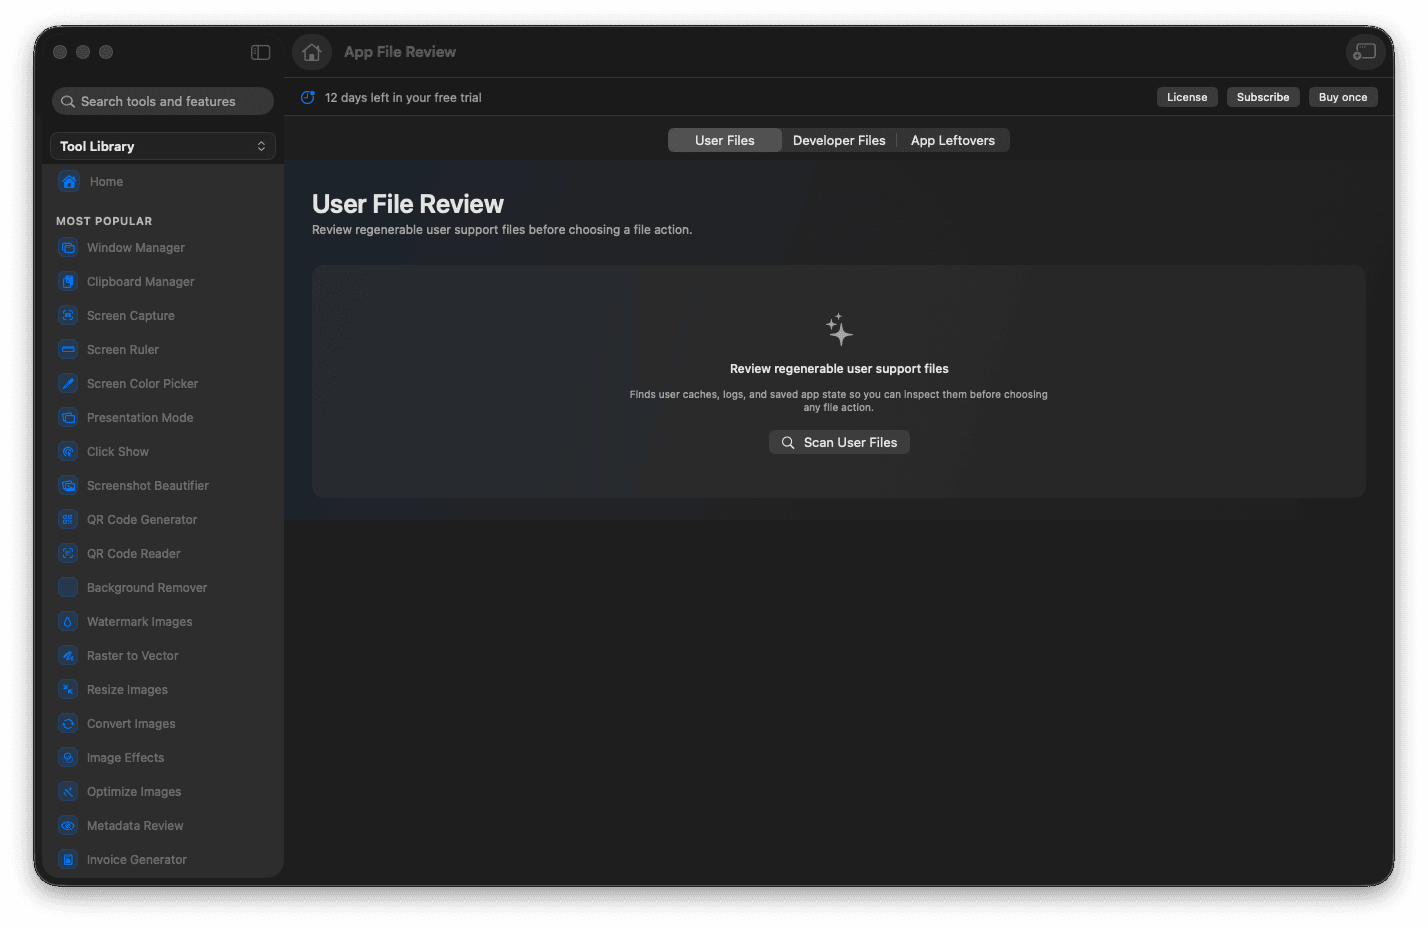The height and width of the screenshot is (928, 1428).
Task: Switch to the Developer Files tab
Action: [839, 140]
